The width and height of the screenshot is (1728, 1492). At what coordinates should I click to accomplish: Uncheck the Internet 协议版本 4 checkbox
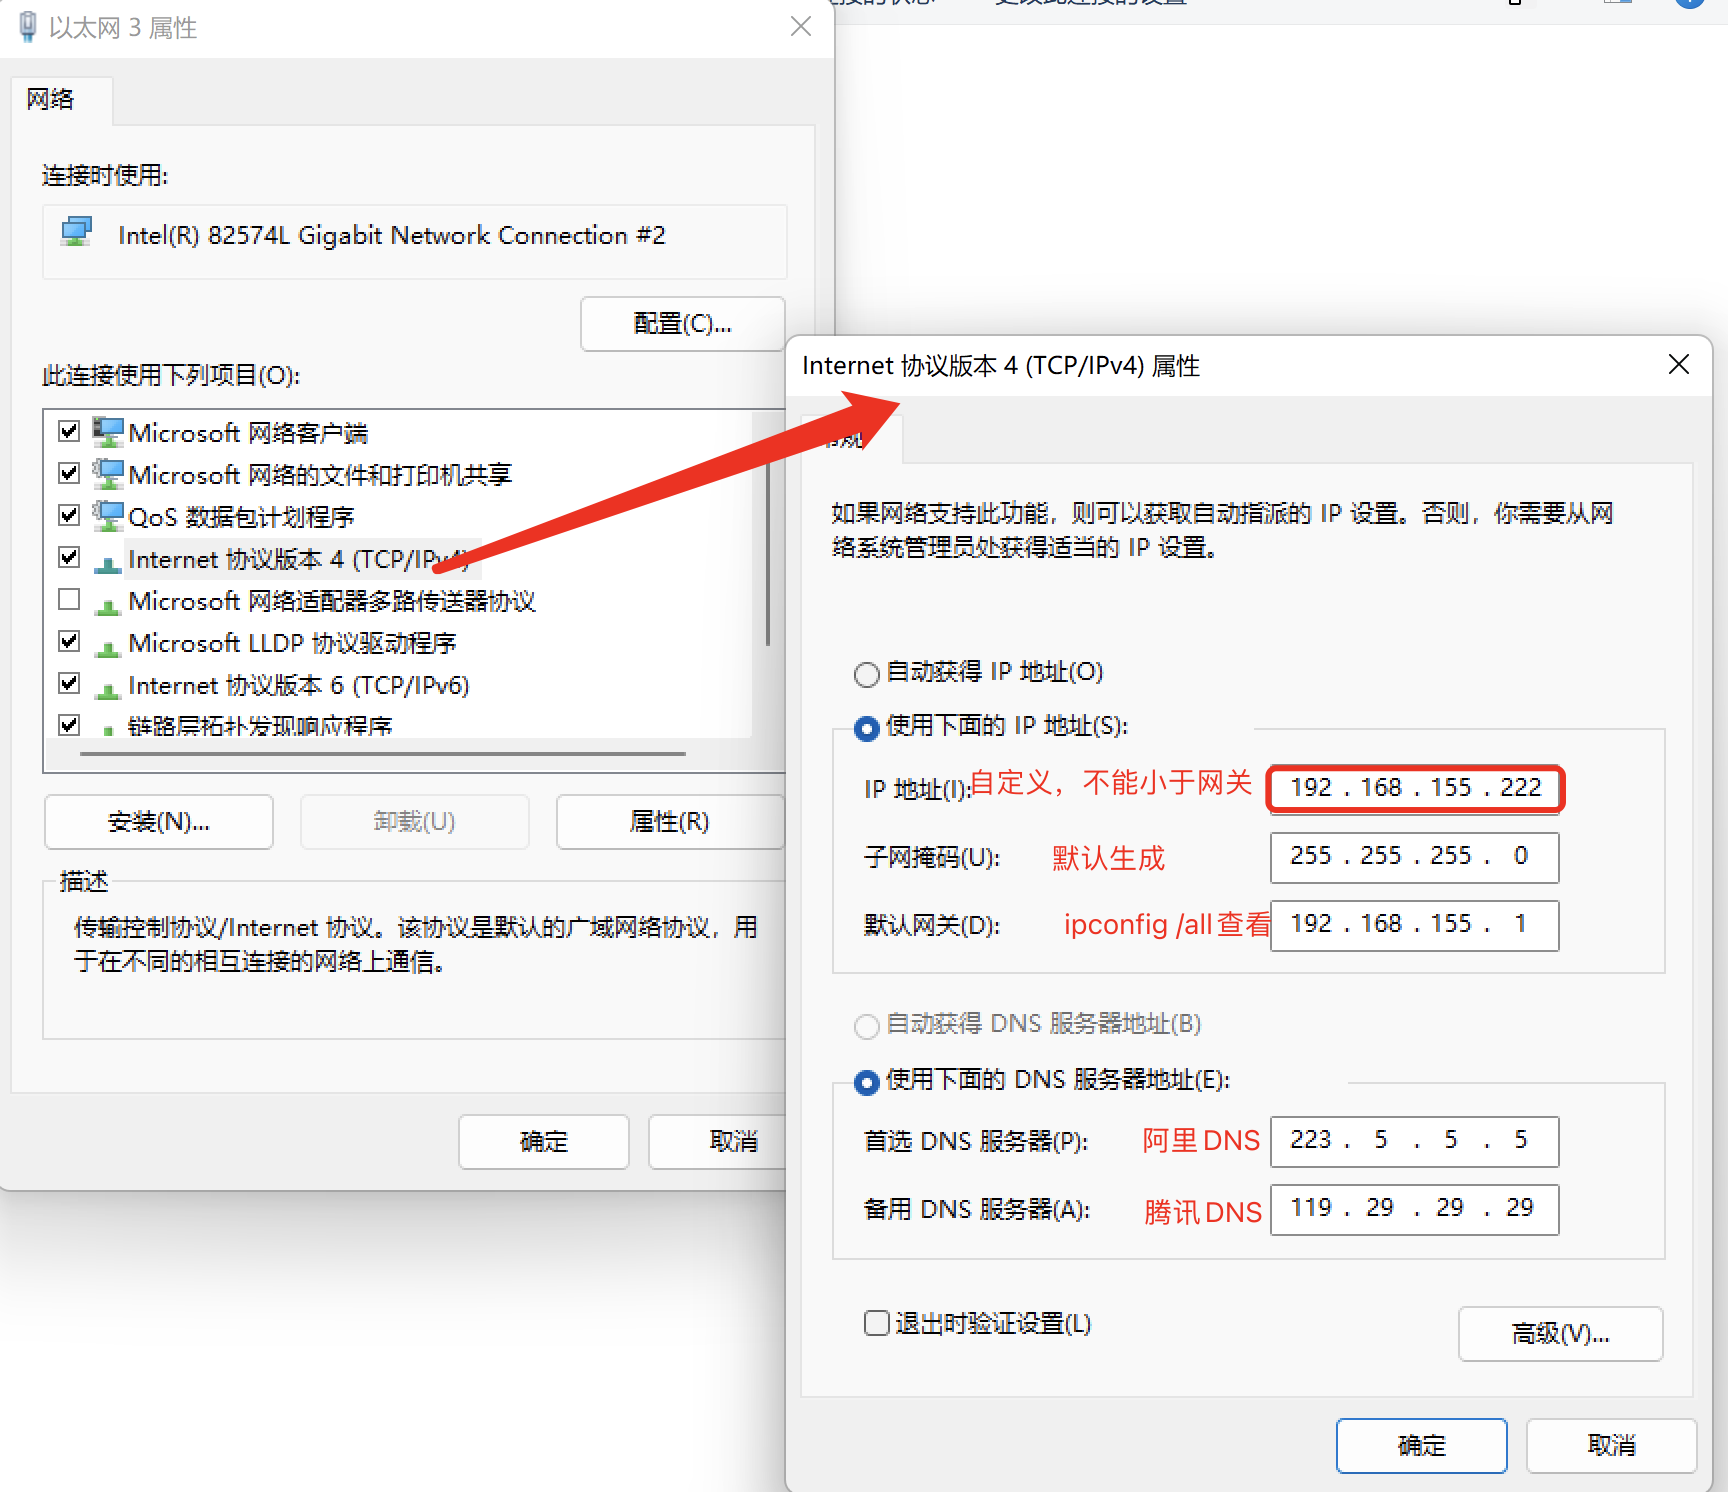point(69,557)
